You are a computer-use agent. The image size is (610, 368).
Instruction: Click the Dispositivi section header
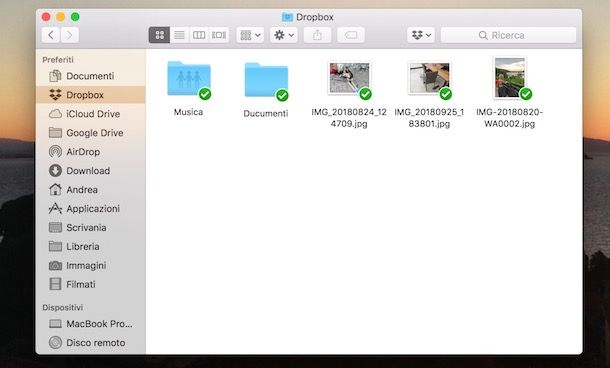click(x=63, y=307)
